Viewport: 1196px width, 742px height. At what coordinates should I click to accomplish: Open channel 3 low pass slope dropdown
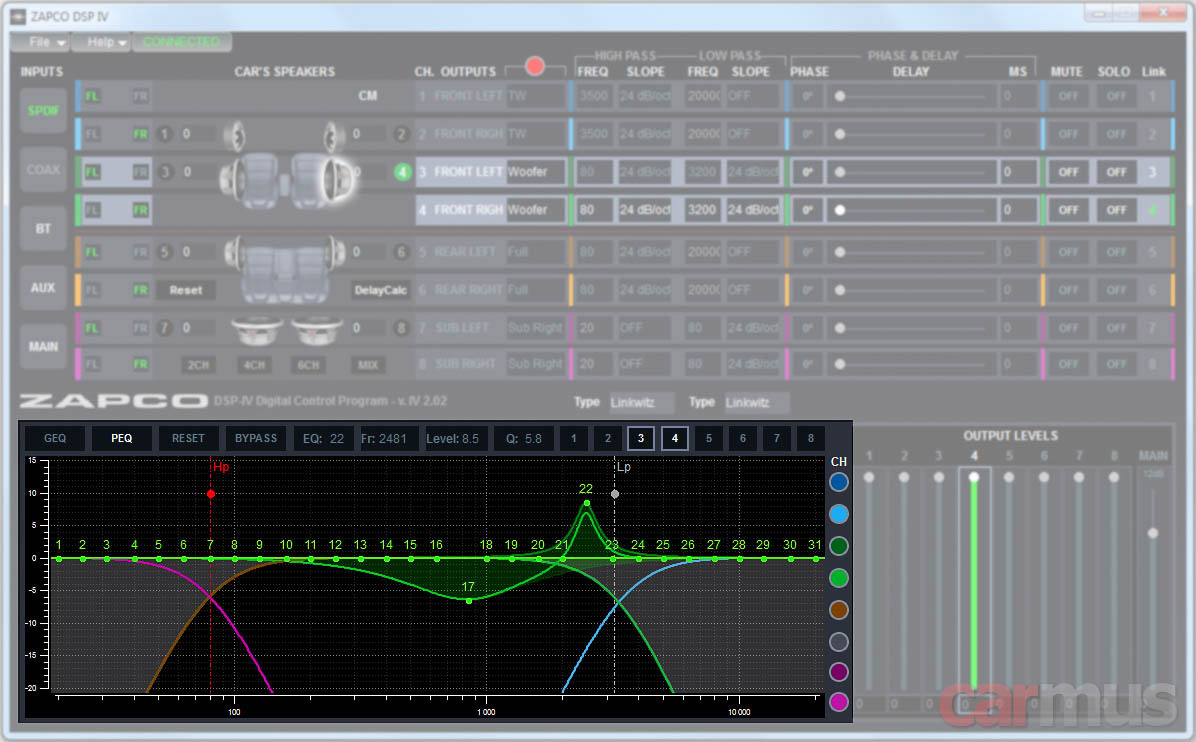[754, 172]
